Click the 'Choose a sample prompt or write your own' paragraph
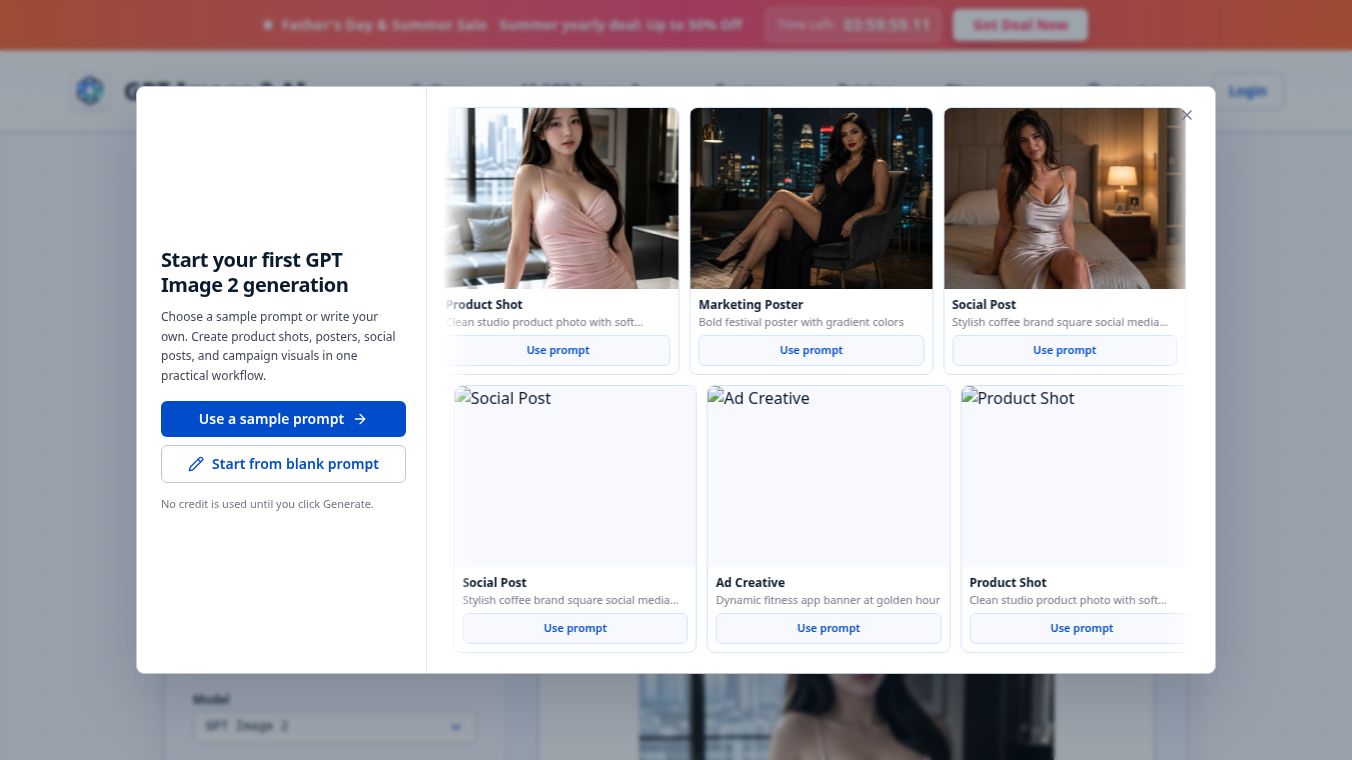 click(278, 346)
